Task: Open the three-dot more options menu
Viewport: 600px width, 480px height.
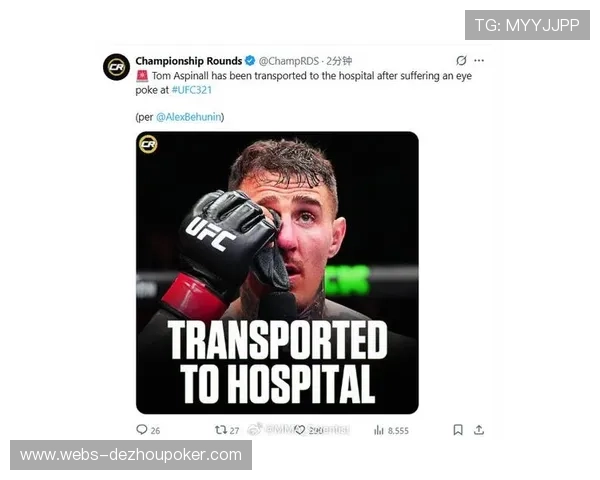Action: (479, 60)
